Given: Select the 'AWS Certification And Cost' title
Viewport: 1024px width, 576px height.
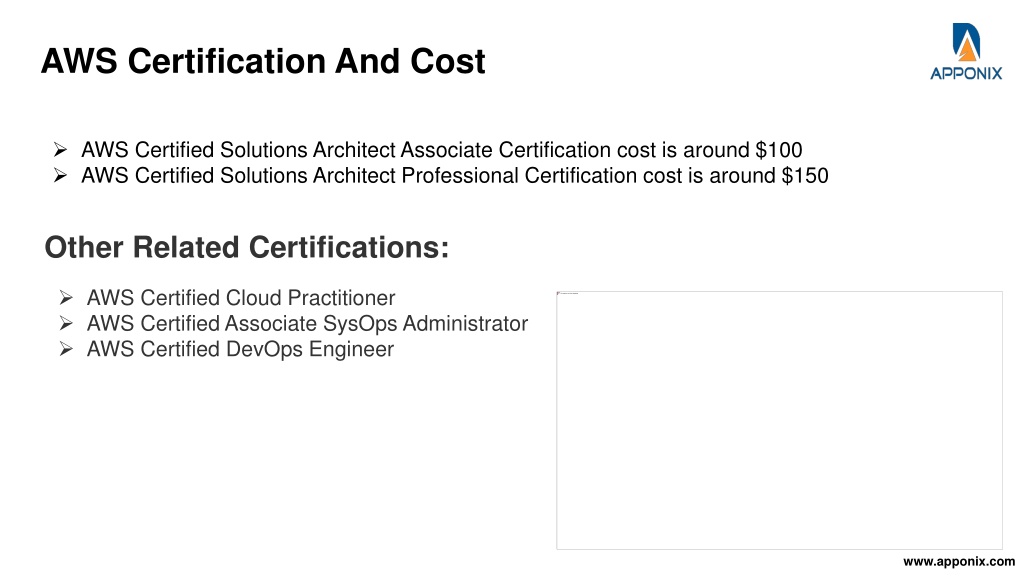Looking at the screenshot, I should point(263,61).
